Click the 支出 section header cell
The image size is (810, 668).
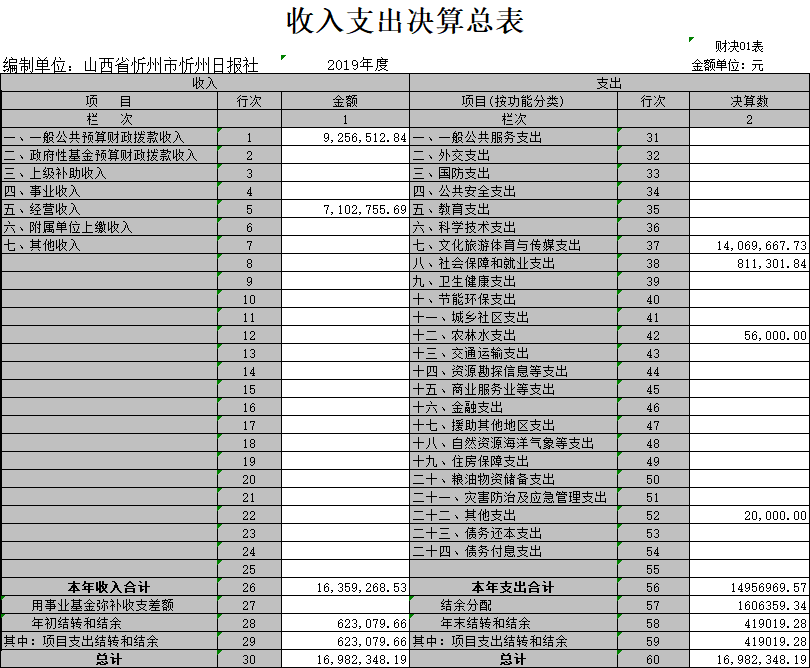tap(609, 83)
